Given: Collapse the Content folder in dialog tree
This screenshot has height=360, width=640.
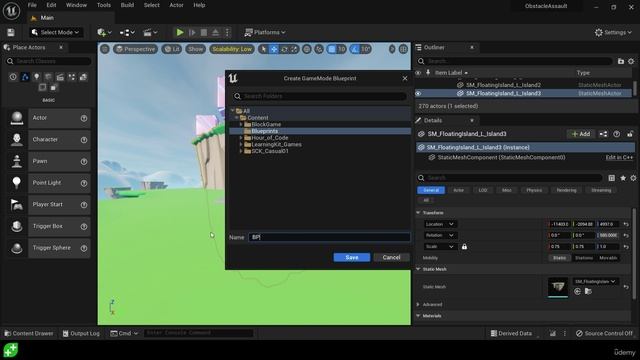Looking at the screenshot, I should click(x=237, y=118).
